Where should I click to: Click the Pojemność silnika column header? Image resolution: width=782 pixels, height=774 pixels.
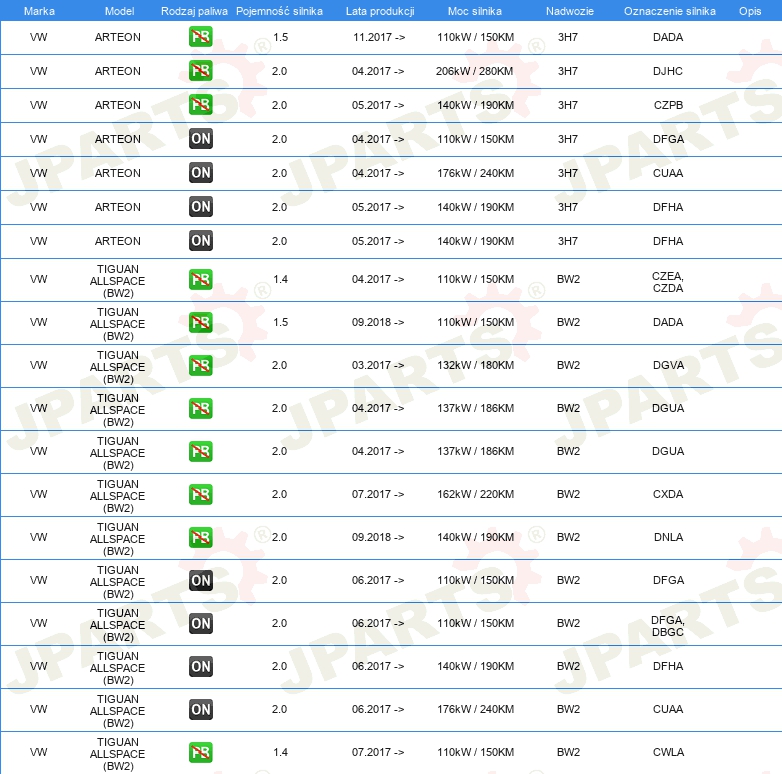tap(279, 11)
